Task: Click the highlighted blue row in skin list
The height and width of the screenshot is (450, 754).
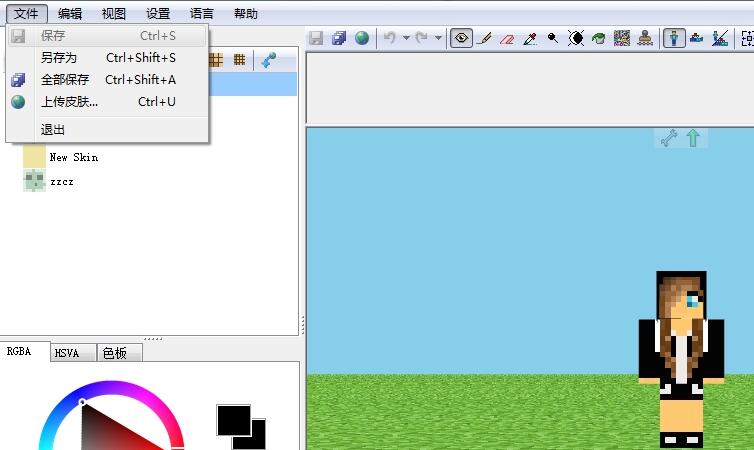Action: click(x=252, y=84)
